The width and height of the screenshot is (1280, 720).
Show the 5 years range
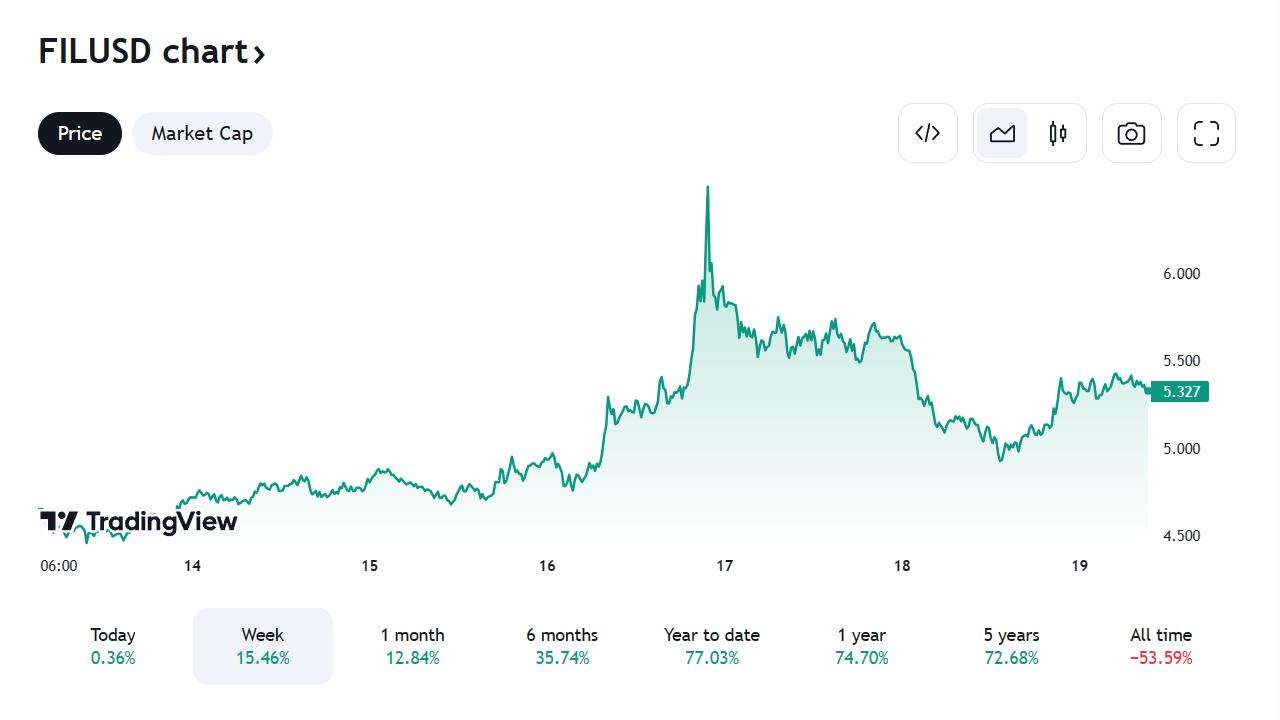click(x=1011, y=646)
